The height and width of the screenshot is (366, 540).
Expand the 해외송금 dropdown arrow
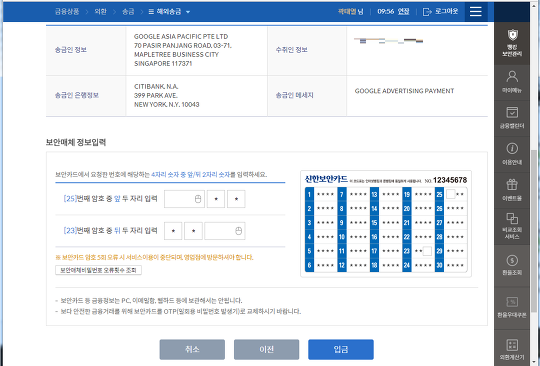pyautogui.click(x=188, y=12)
